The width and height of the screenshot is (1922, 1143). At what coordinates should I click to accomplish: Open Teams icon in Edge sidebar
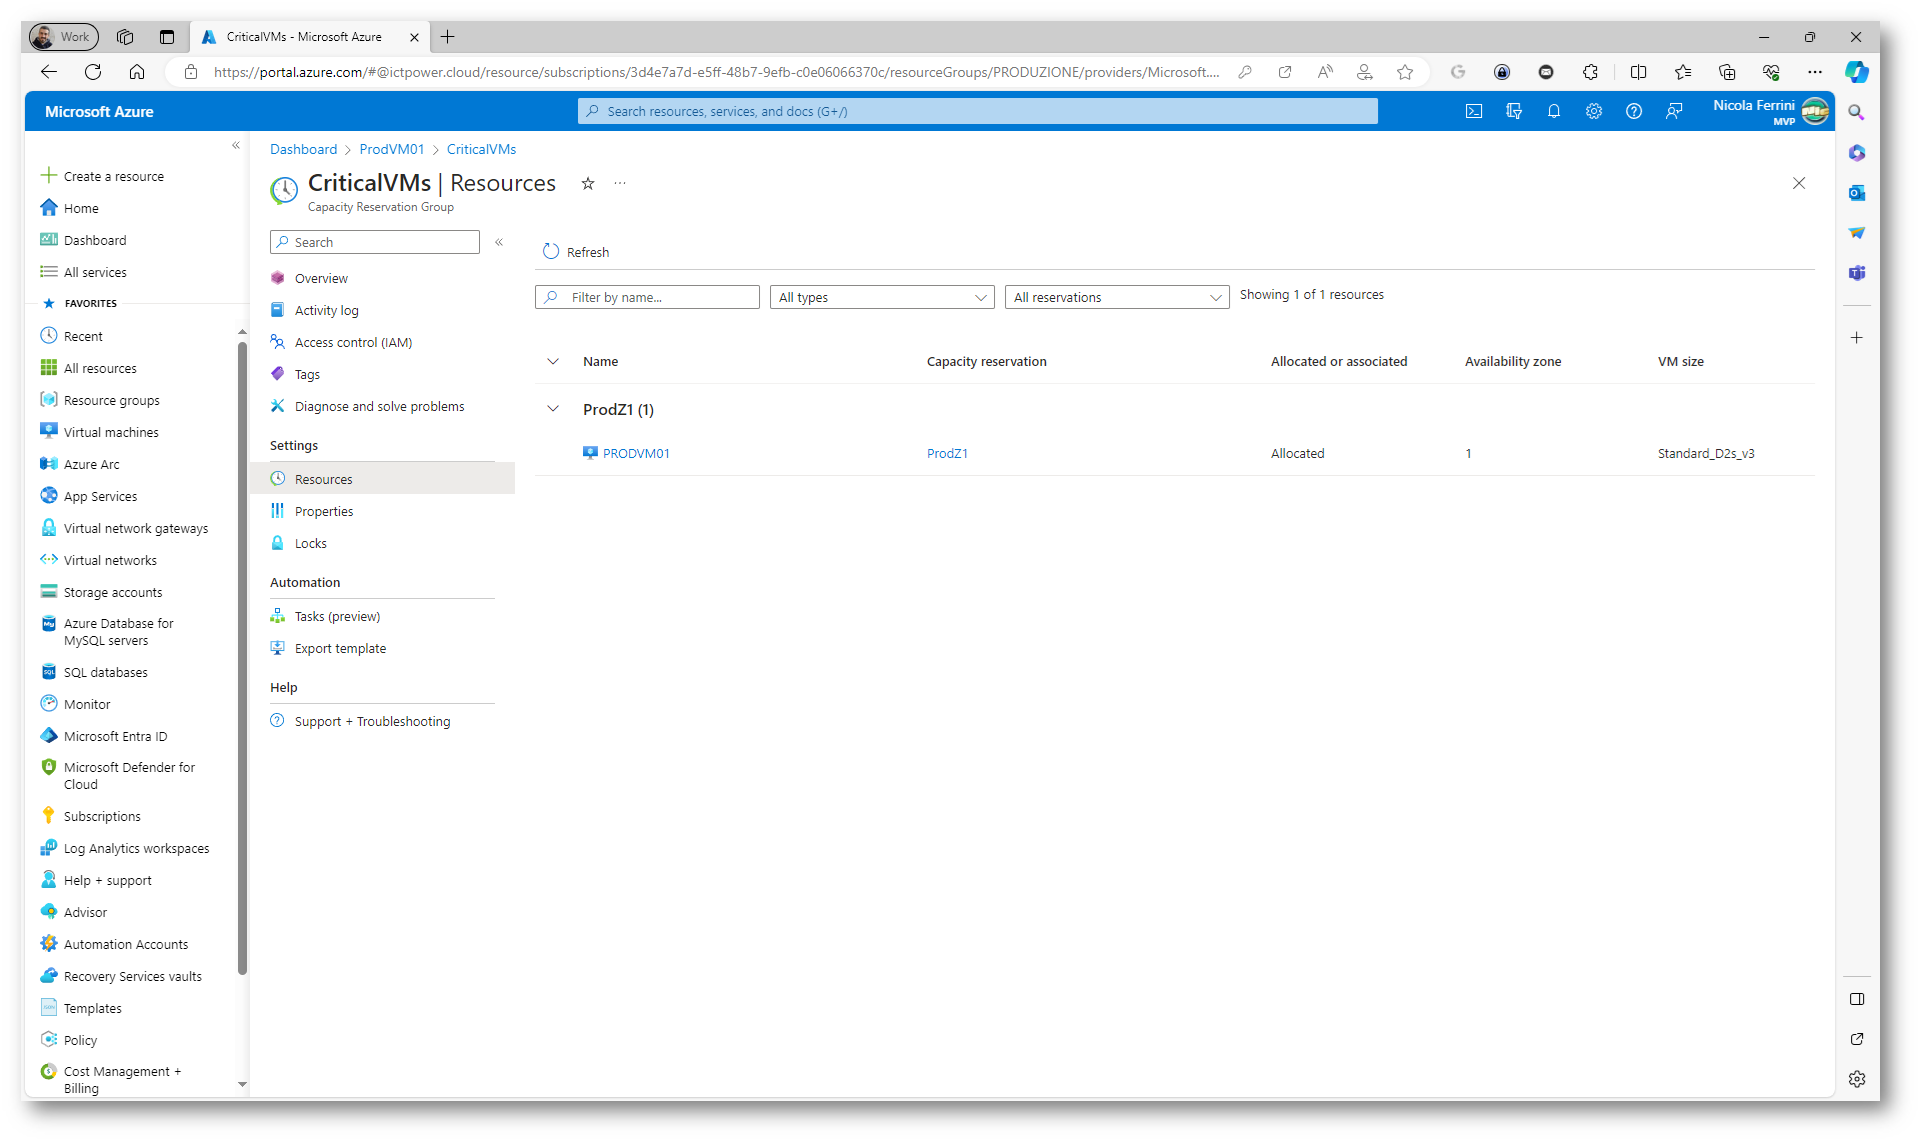tap(1857, 273)
